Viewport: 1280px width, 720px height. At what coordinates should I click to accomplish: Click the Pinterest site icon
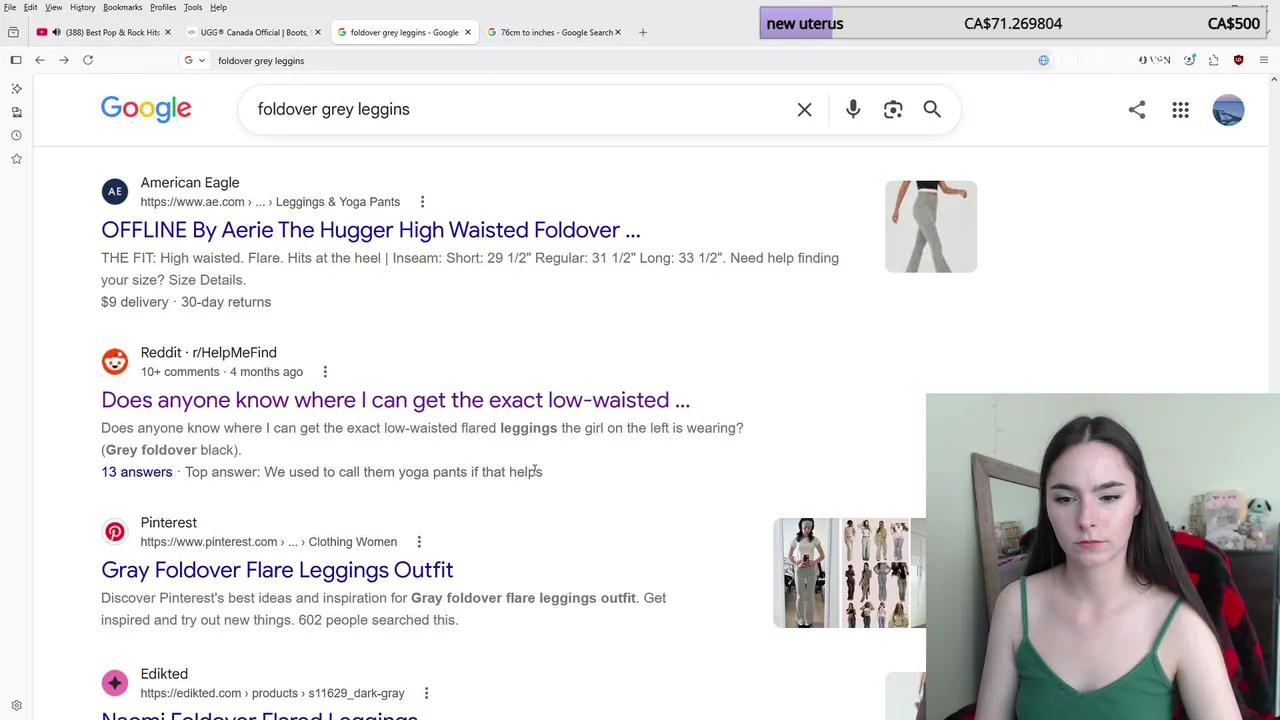(115, 531)
